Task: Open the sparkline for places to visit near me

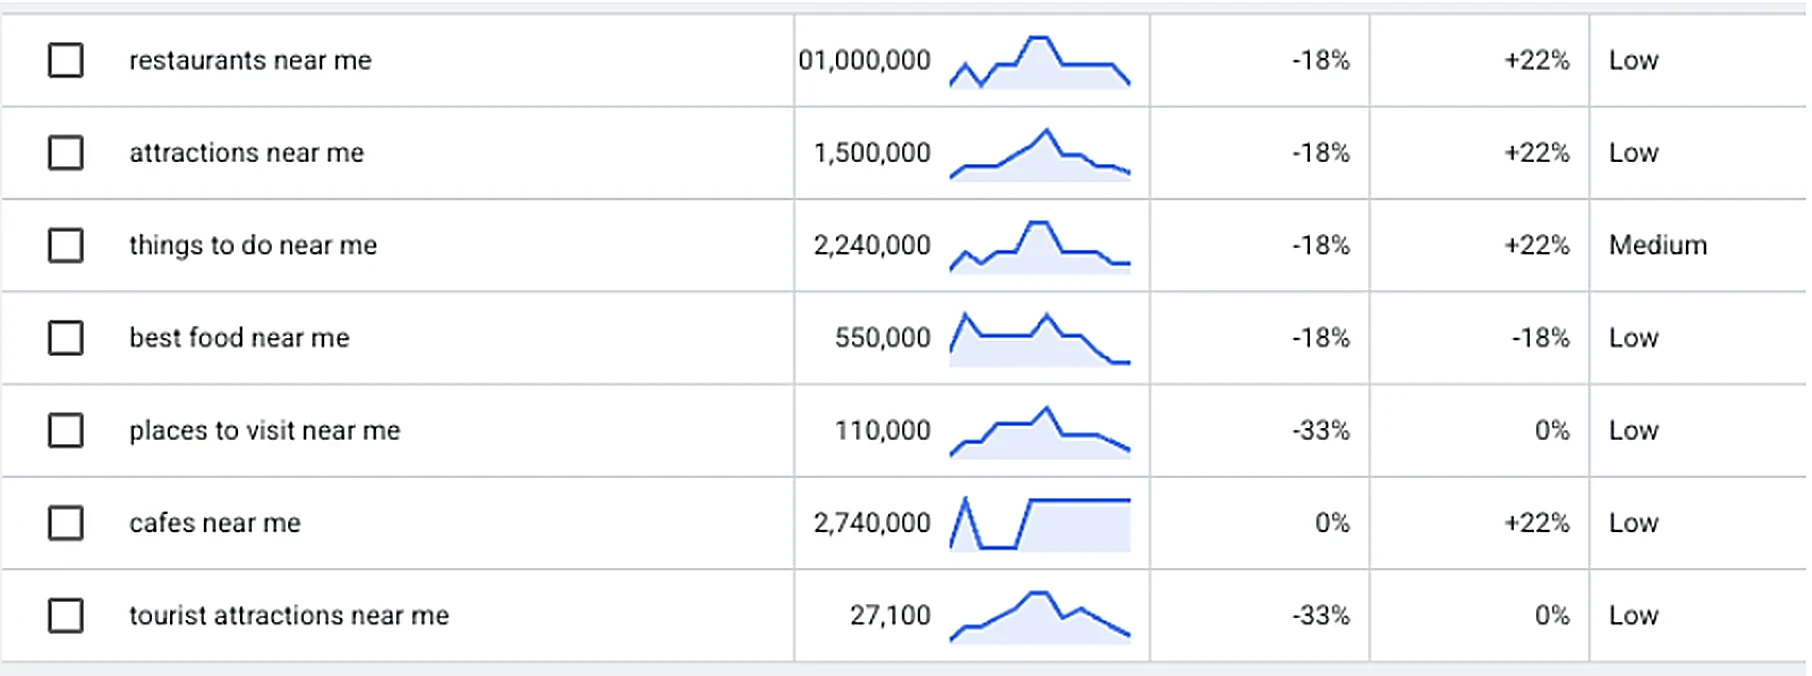Action: (x=1039, y=431)
